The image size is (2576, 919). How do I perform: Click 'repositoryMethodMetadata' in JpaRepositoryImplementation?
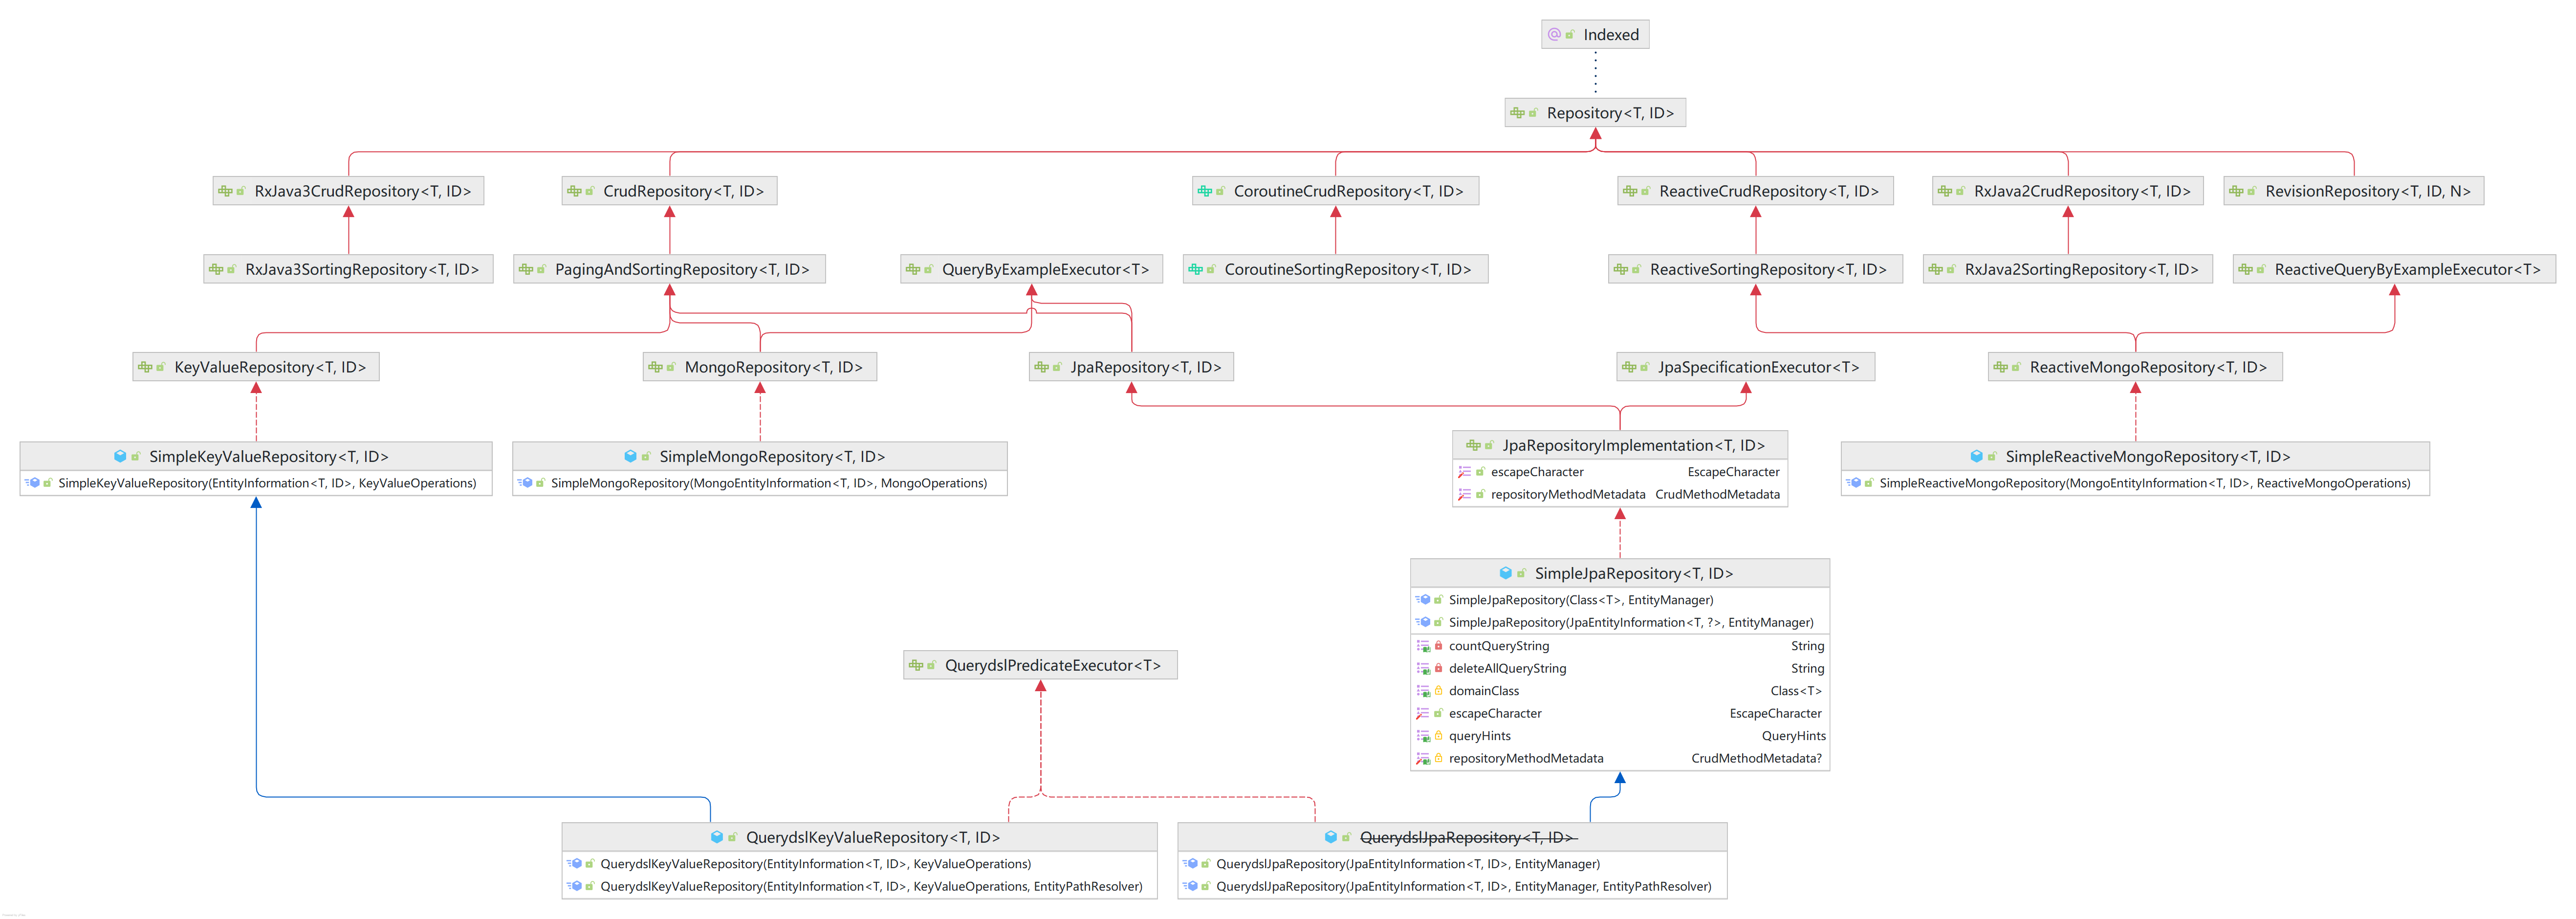tap(1568, 494)
